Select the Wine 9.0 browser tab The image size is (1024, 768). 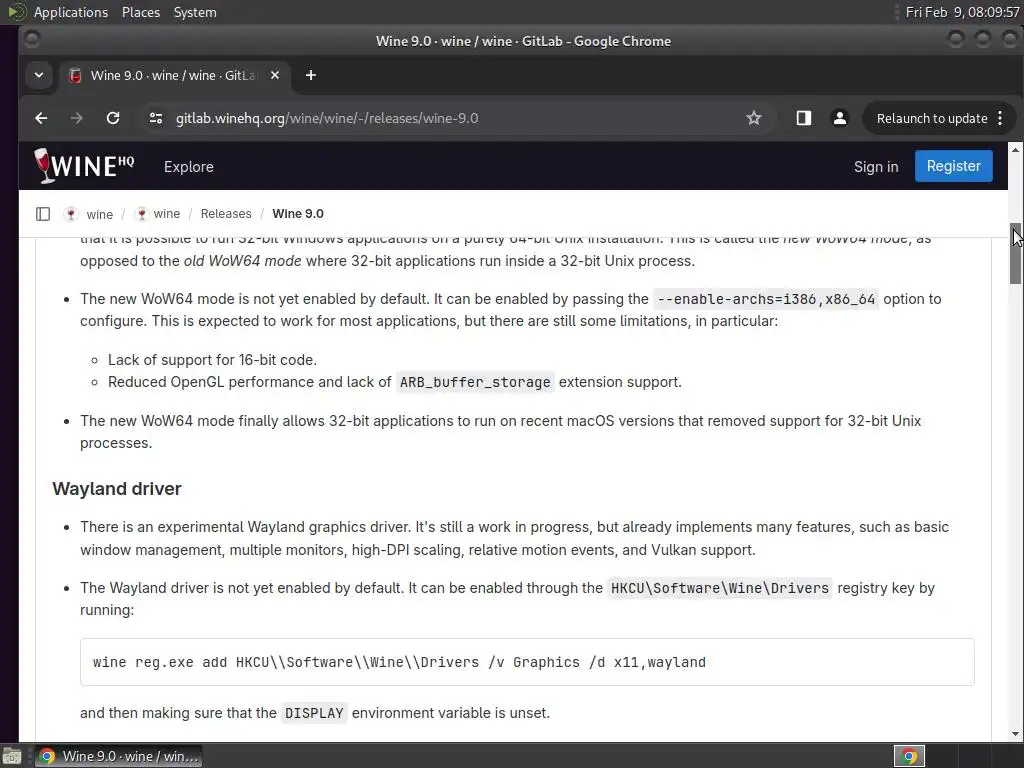click(174, 75)
